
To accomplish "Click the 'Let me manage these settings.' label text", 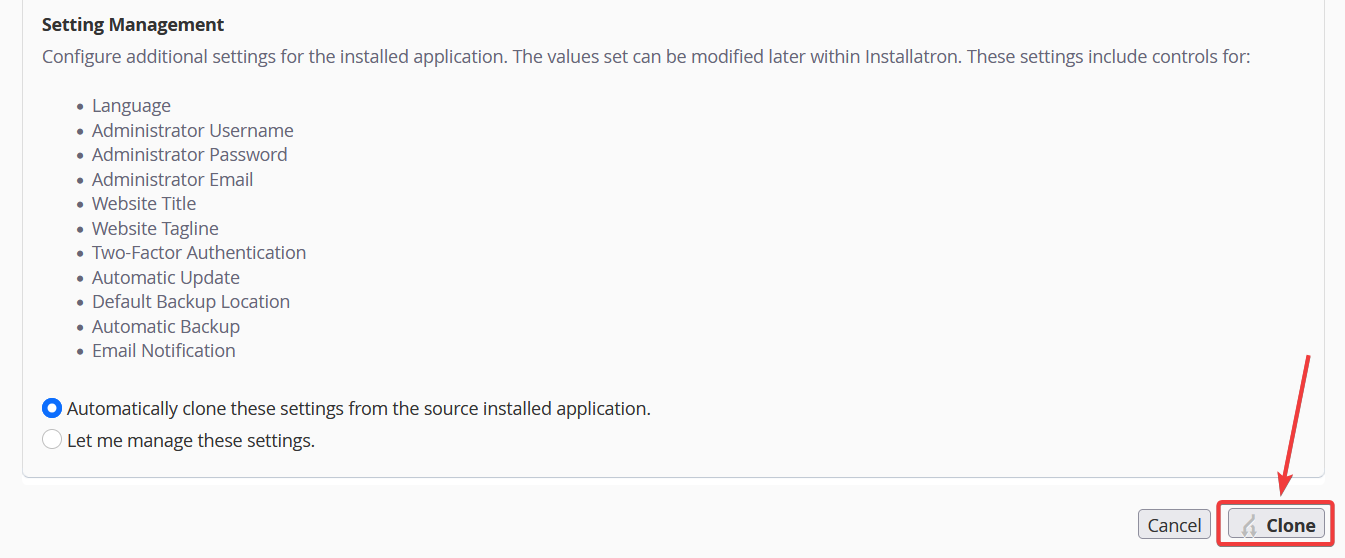I will (x=191, y=440).
